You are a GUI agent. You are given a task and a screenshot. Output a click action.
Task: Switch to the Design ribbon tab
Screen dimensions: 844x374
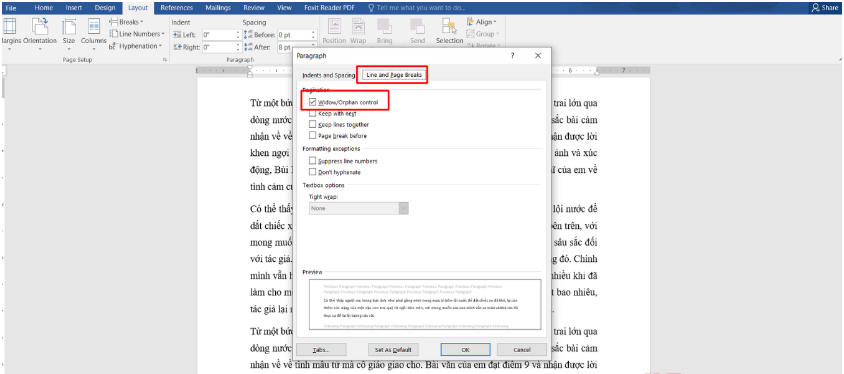point(104,8)
